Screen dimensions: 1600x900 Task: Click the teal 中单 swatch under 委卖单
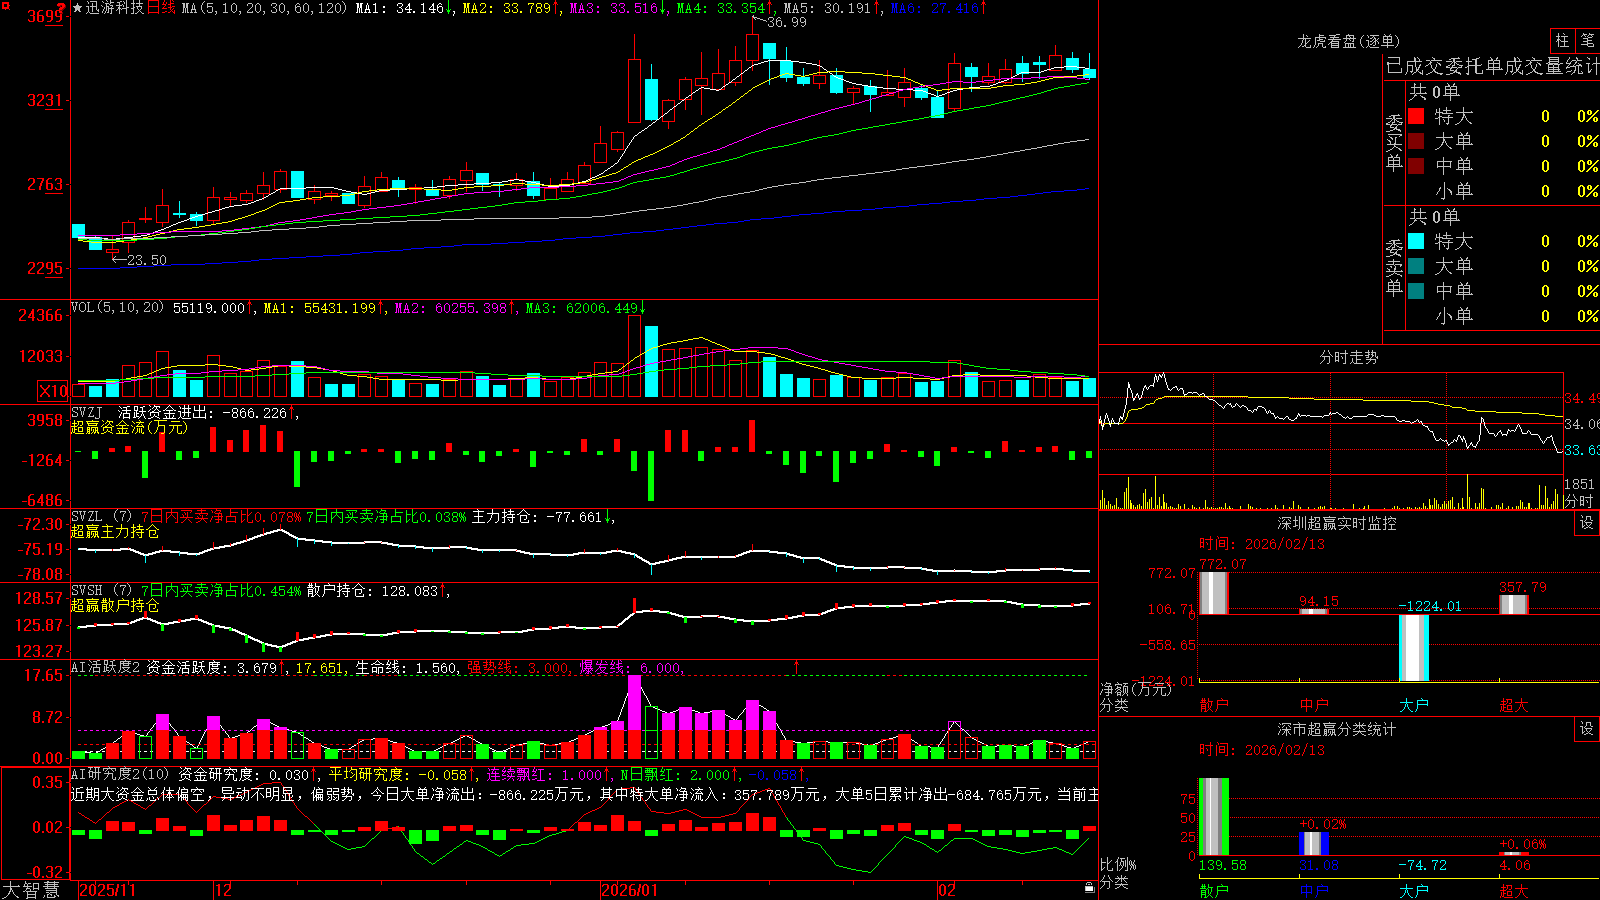(x=1416, y=291)
